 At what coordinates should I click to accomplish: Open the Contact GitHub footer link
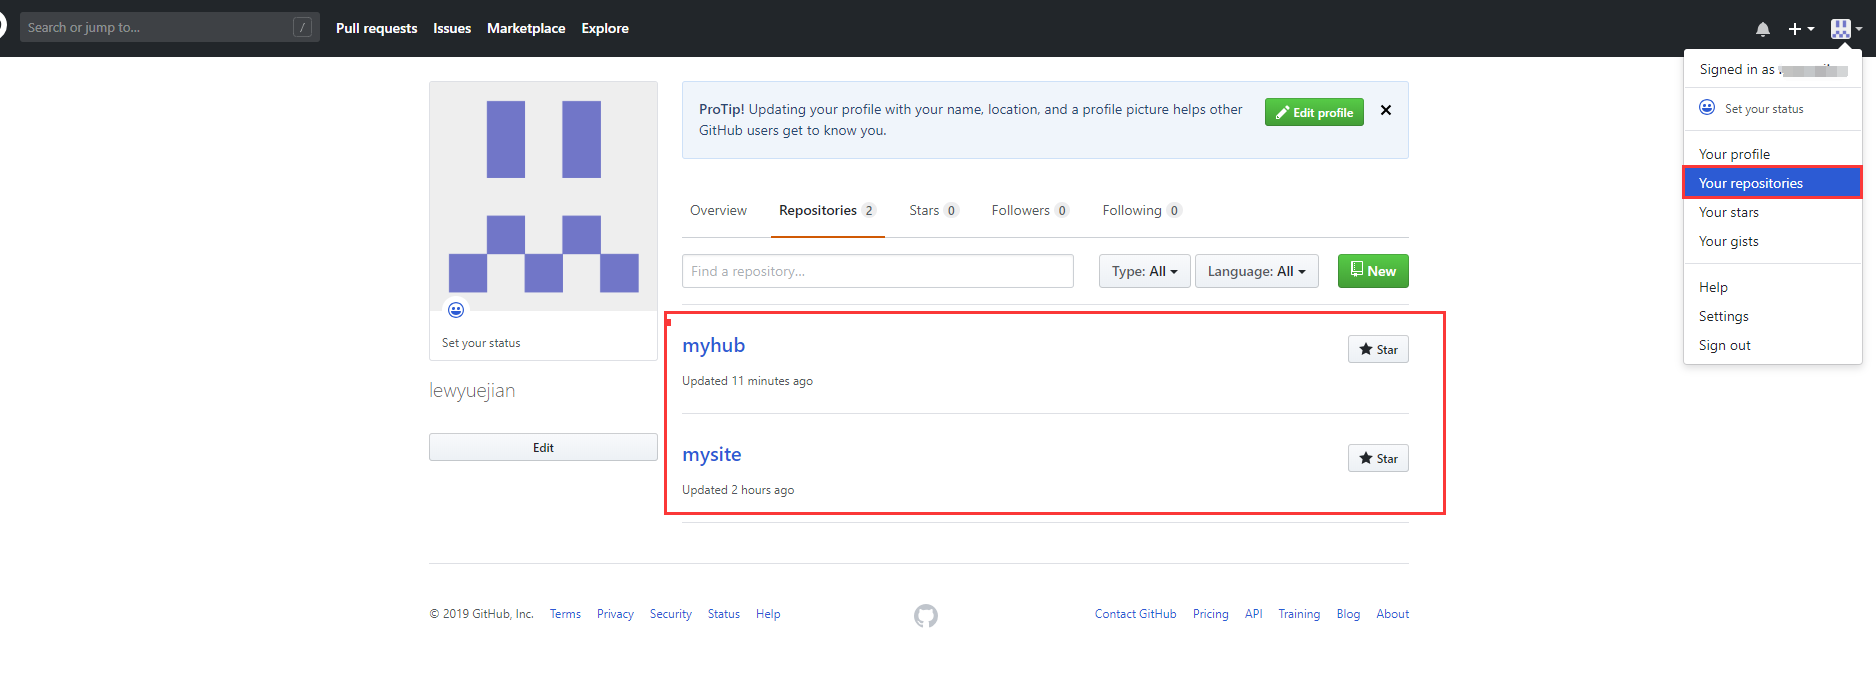(1135, 614)
